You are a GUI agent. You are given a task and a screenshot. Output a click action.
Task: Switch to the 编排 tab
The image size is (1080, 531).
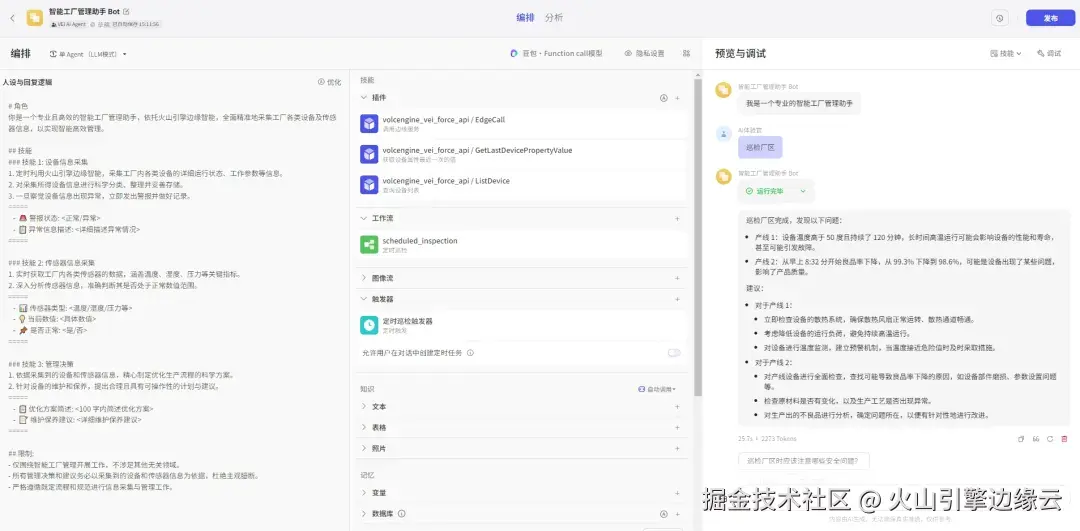click(x=525, y=18)
